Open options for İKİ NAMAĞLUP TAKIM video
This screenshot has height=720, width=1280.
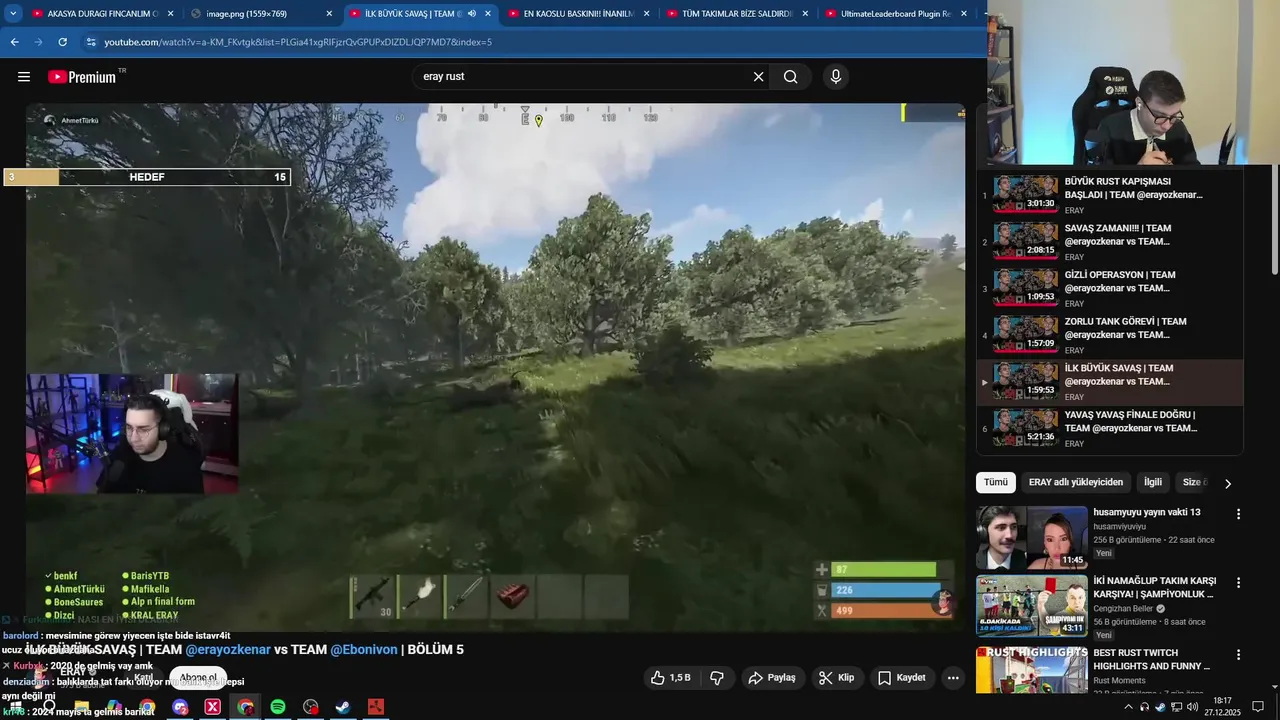point(1238,582)
